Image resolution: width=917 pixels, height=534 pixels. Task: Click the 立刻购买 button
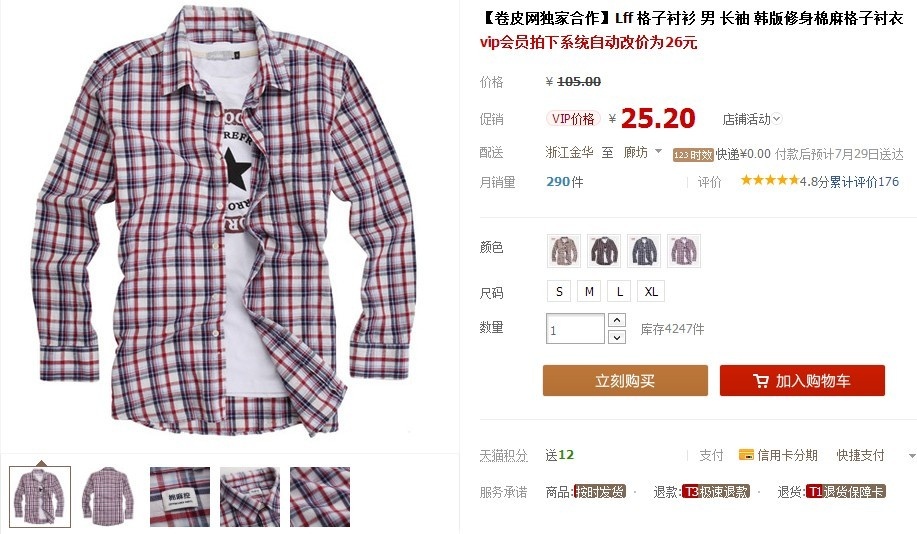[x=625, y=381]
